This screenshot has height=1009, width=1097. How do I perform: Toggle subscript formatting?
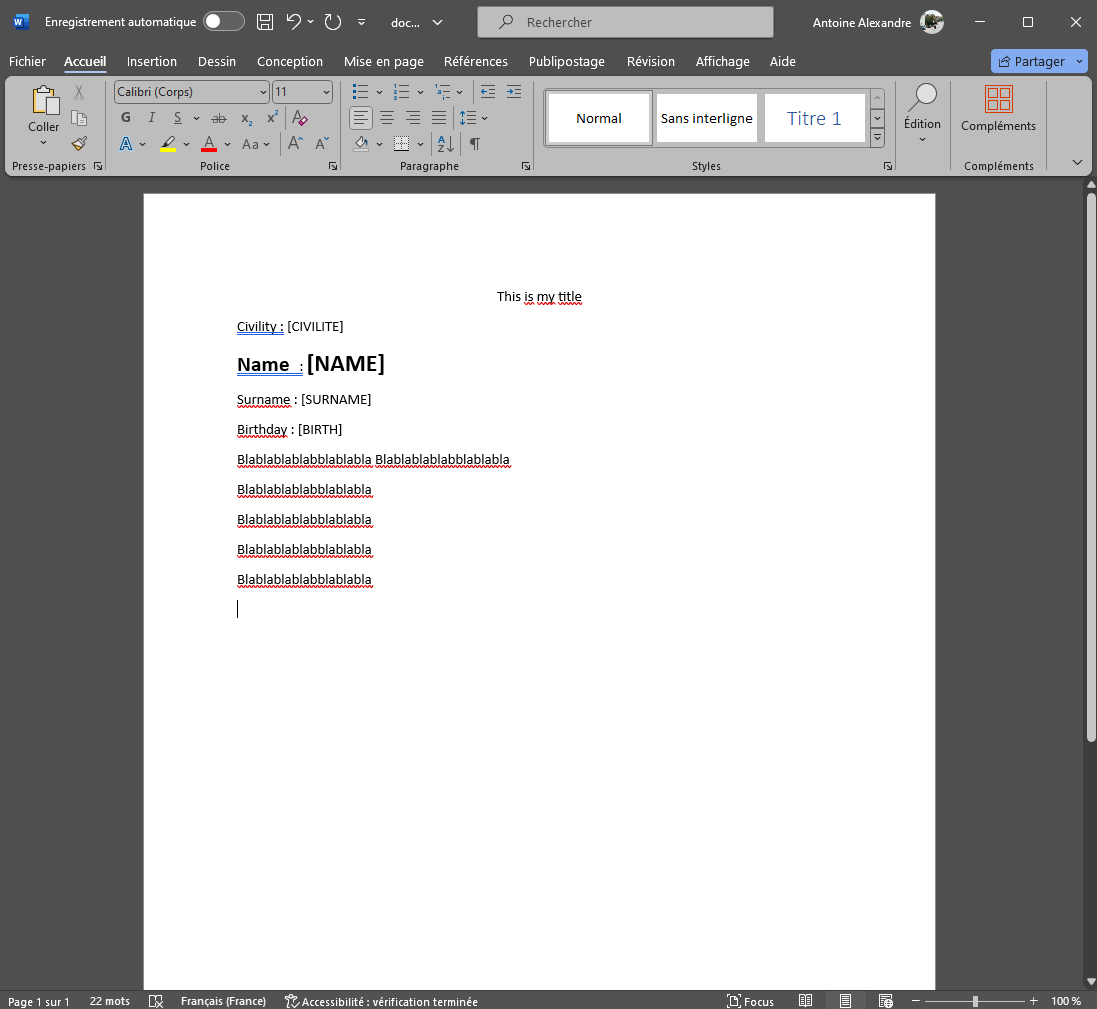coord(245,118)
